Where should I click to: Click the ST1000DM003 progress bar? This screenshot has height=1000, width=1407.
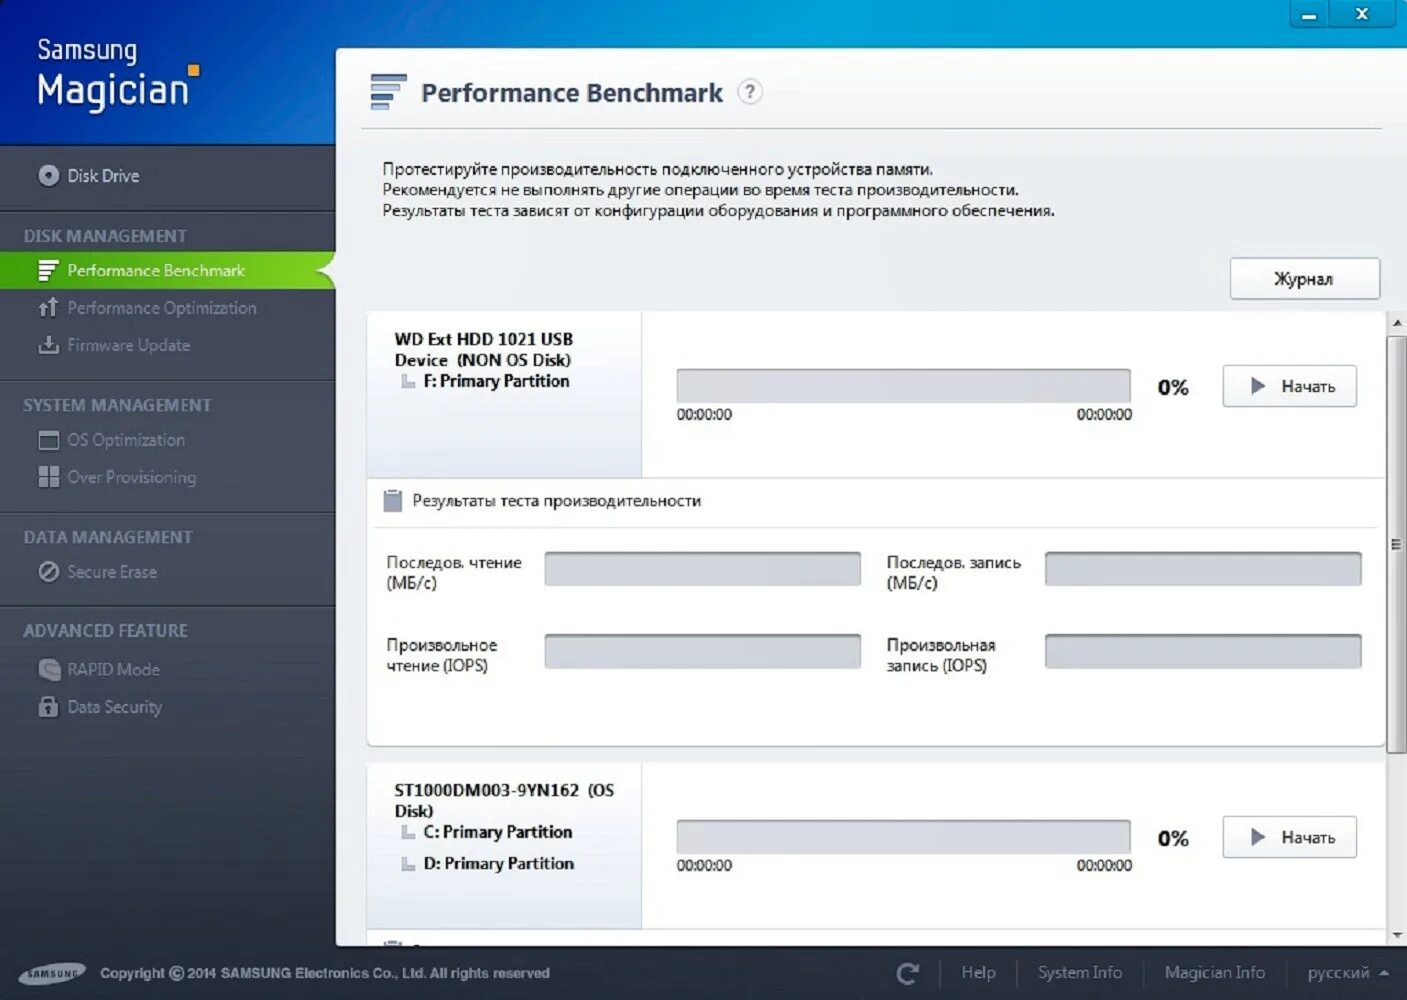pos(903,837)
